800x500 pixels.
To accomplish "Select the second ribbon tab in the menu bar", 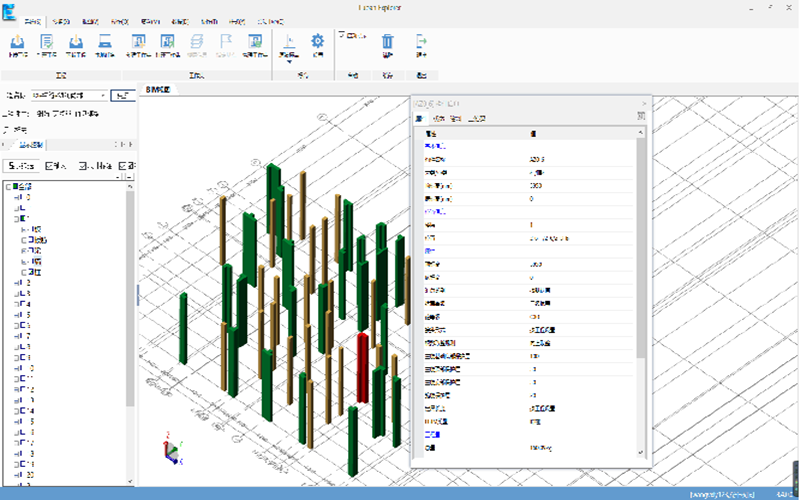I will pyautogui.click(x=61, y=22).
